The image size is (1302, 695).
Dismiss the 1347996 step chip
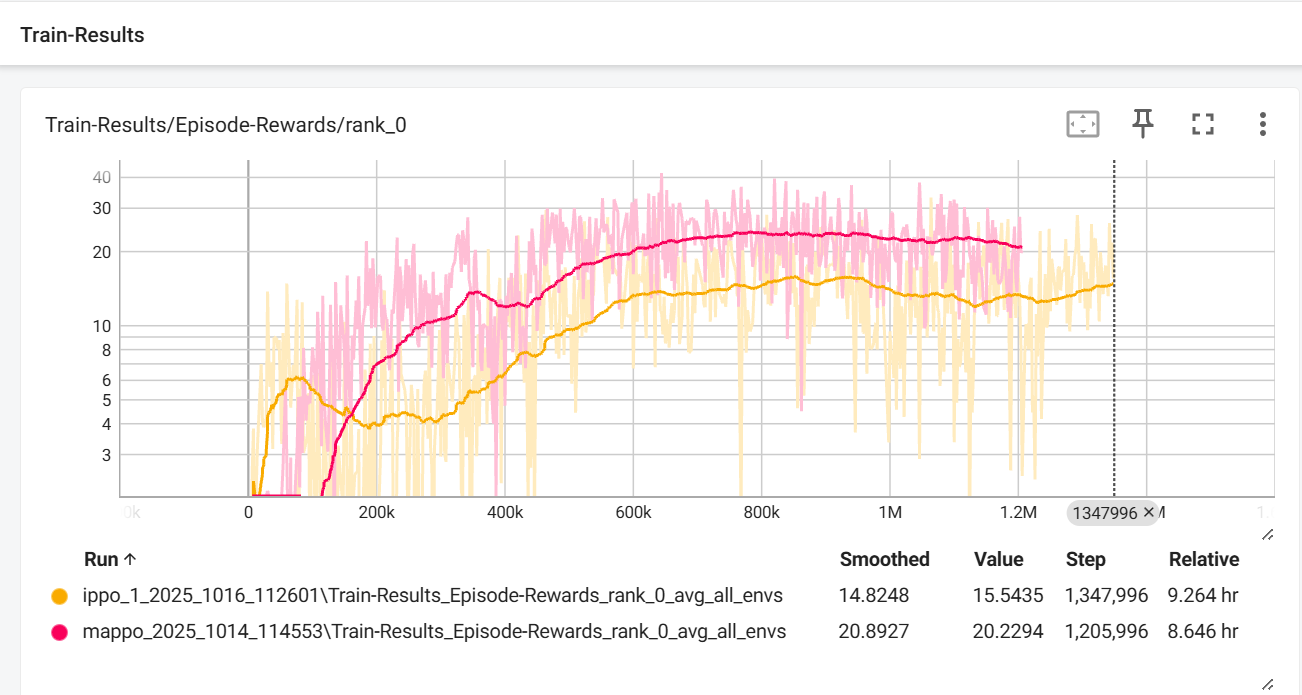point(1147,513)
